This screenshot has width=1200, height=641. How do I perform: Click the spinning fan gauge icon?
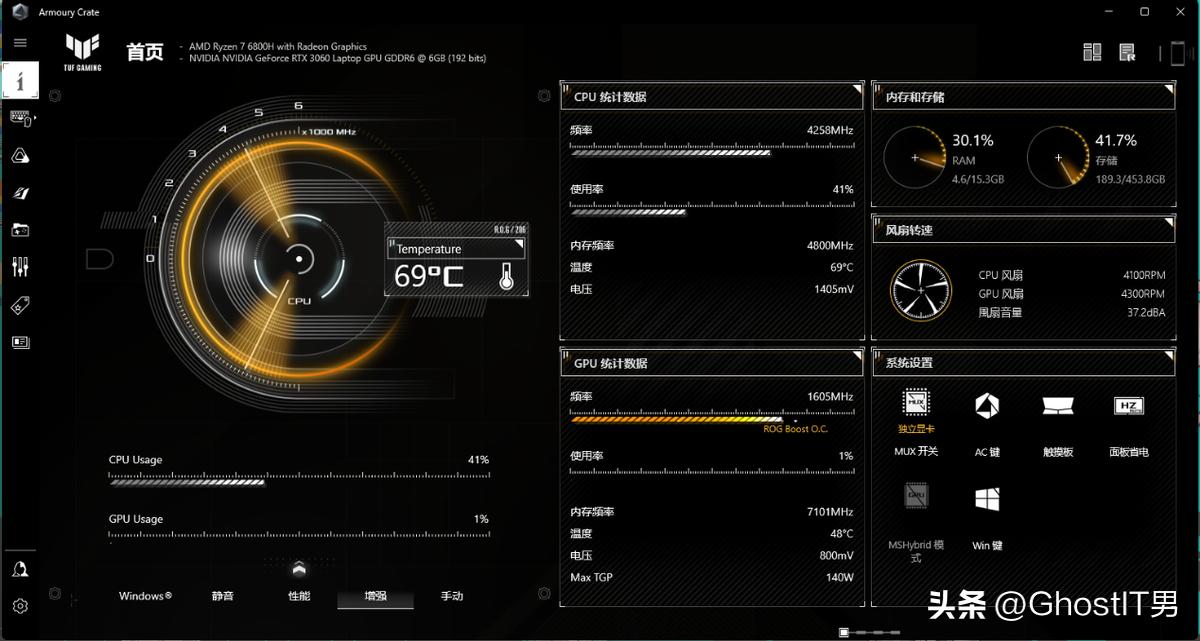pos(921,291)
